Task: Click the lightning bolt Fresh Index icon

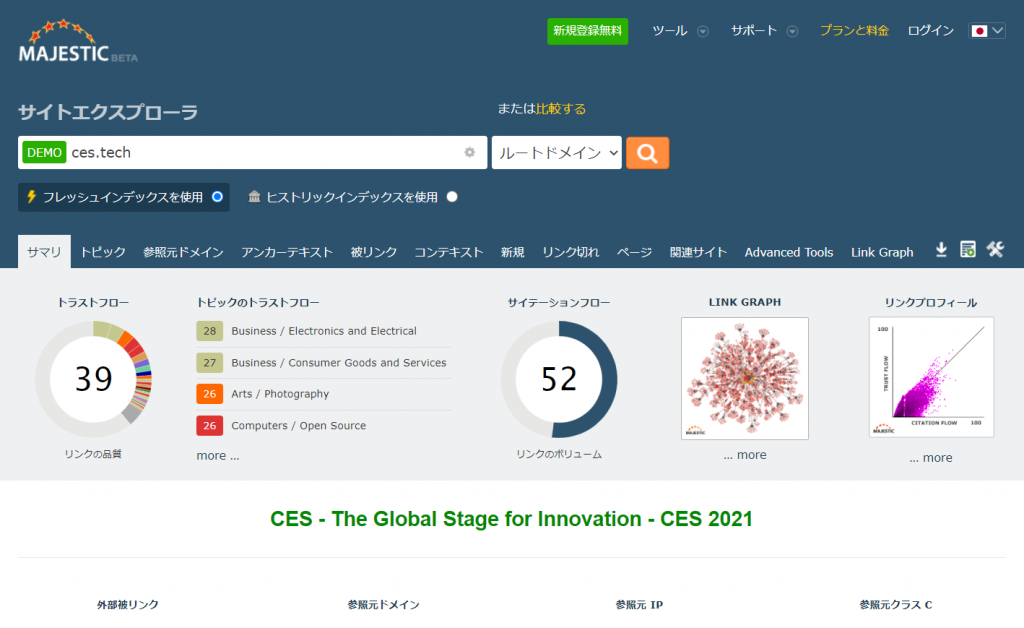Action: [31, 196]
